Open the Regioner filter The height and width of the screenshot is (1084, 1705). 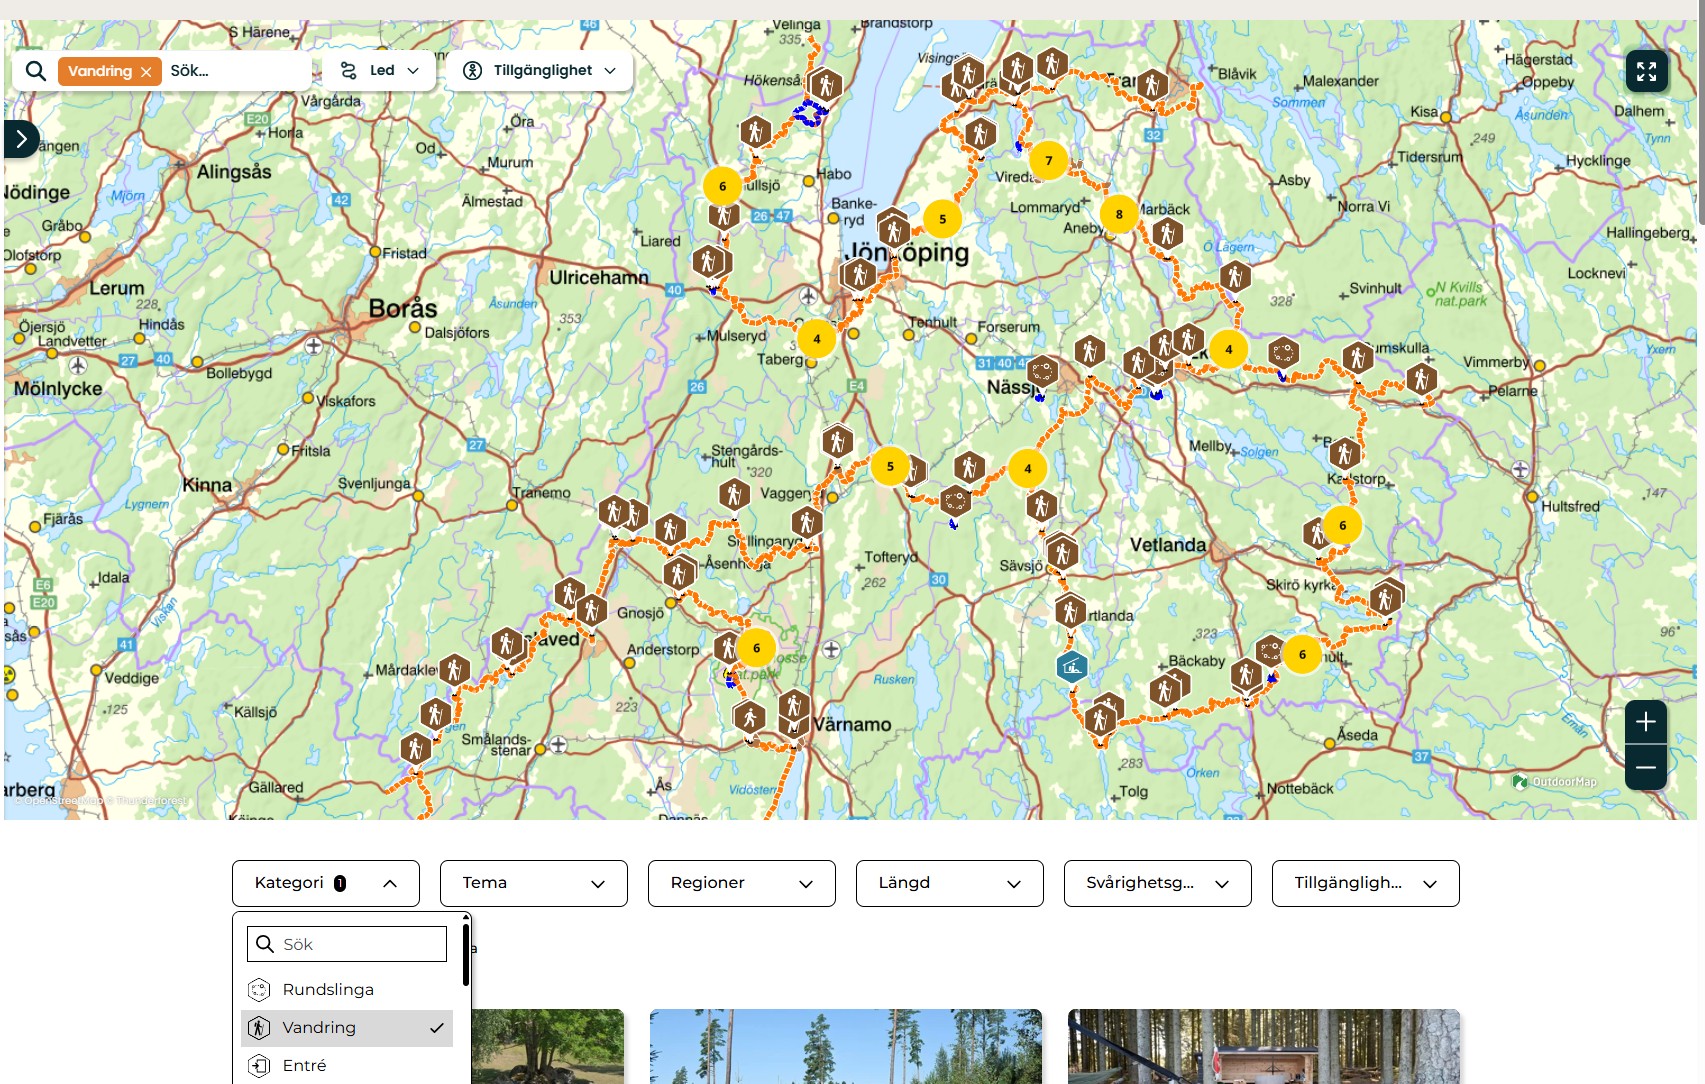point(741,883)
